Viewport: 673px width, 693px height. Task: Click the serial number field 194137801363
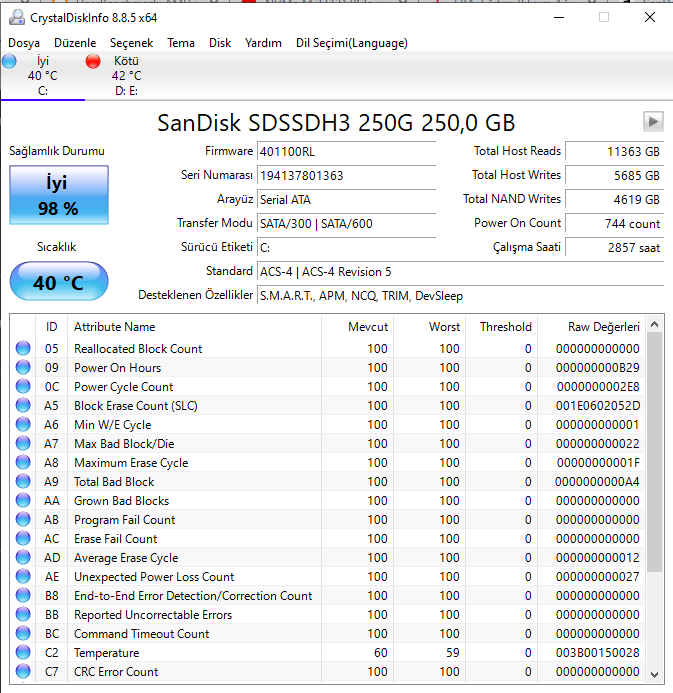coord(346,175)
